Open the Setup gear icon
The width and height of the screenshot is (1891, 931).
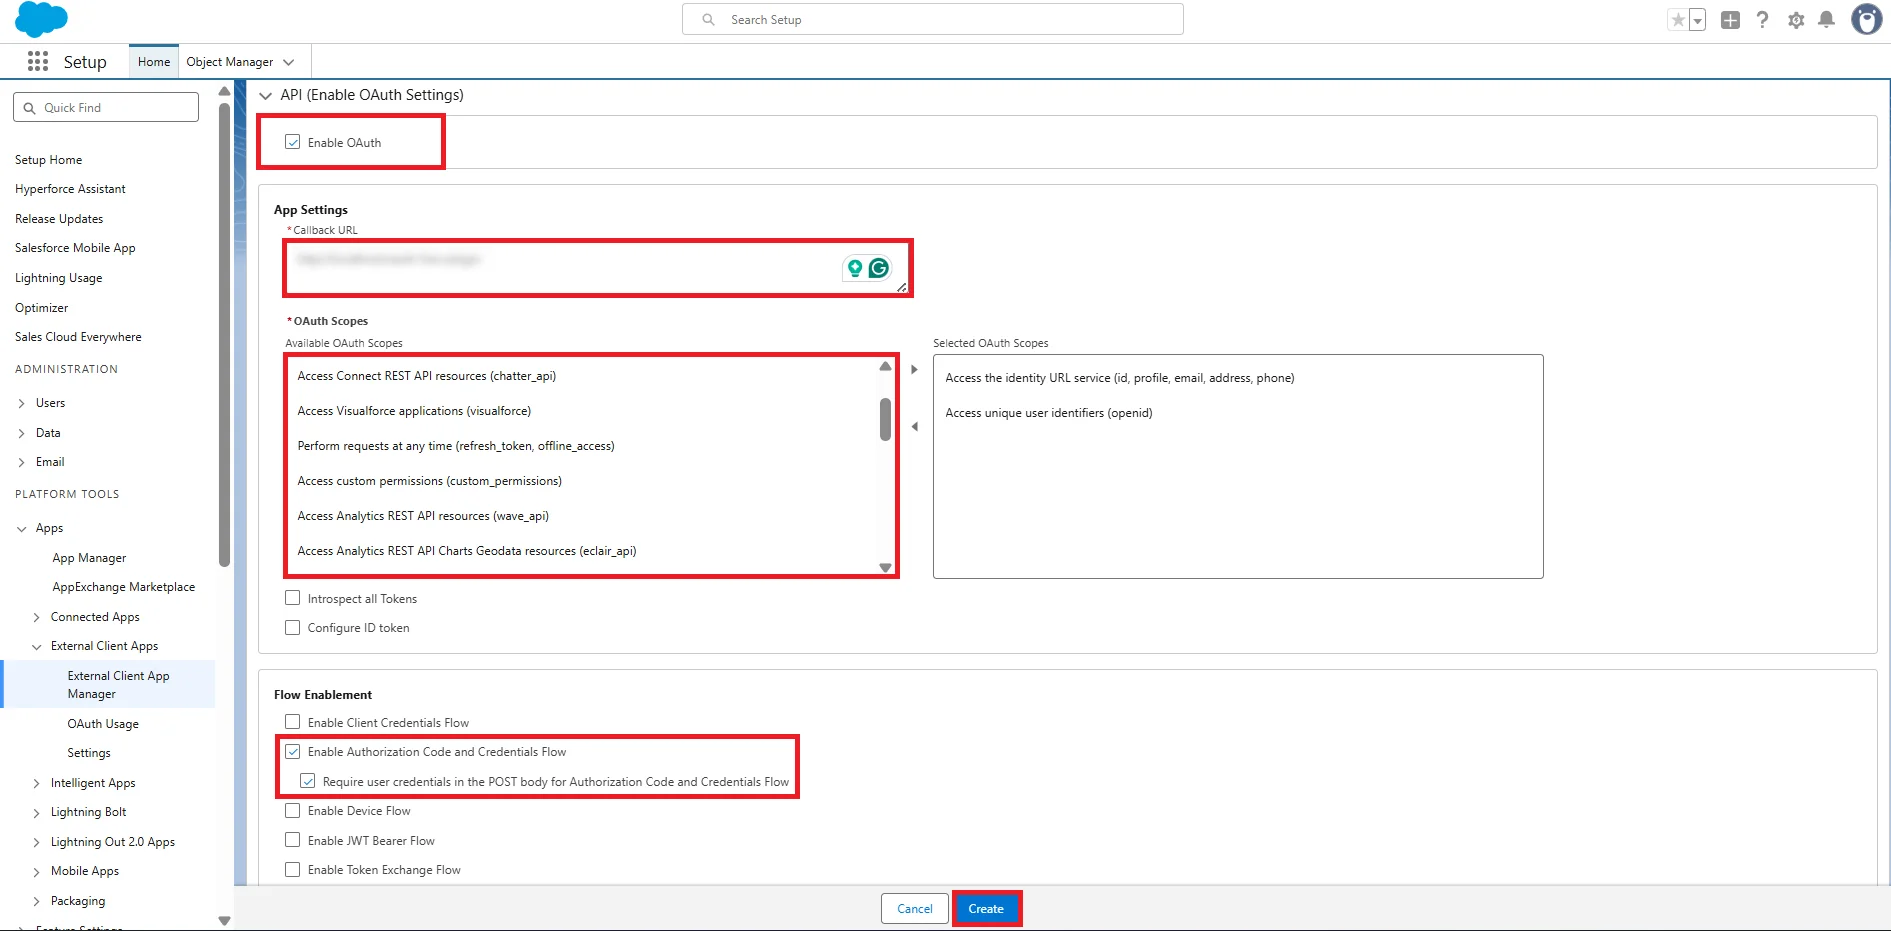tap(1796, 19)
